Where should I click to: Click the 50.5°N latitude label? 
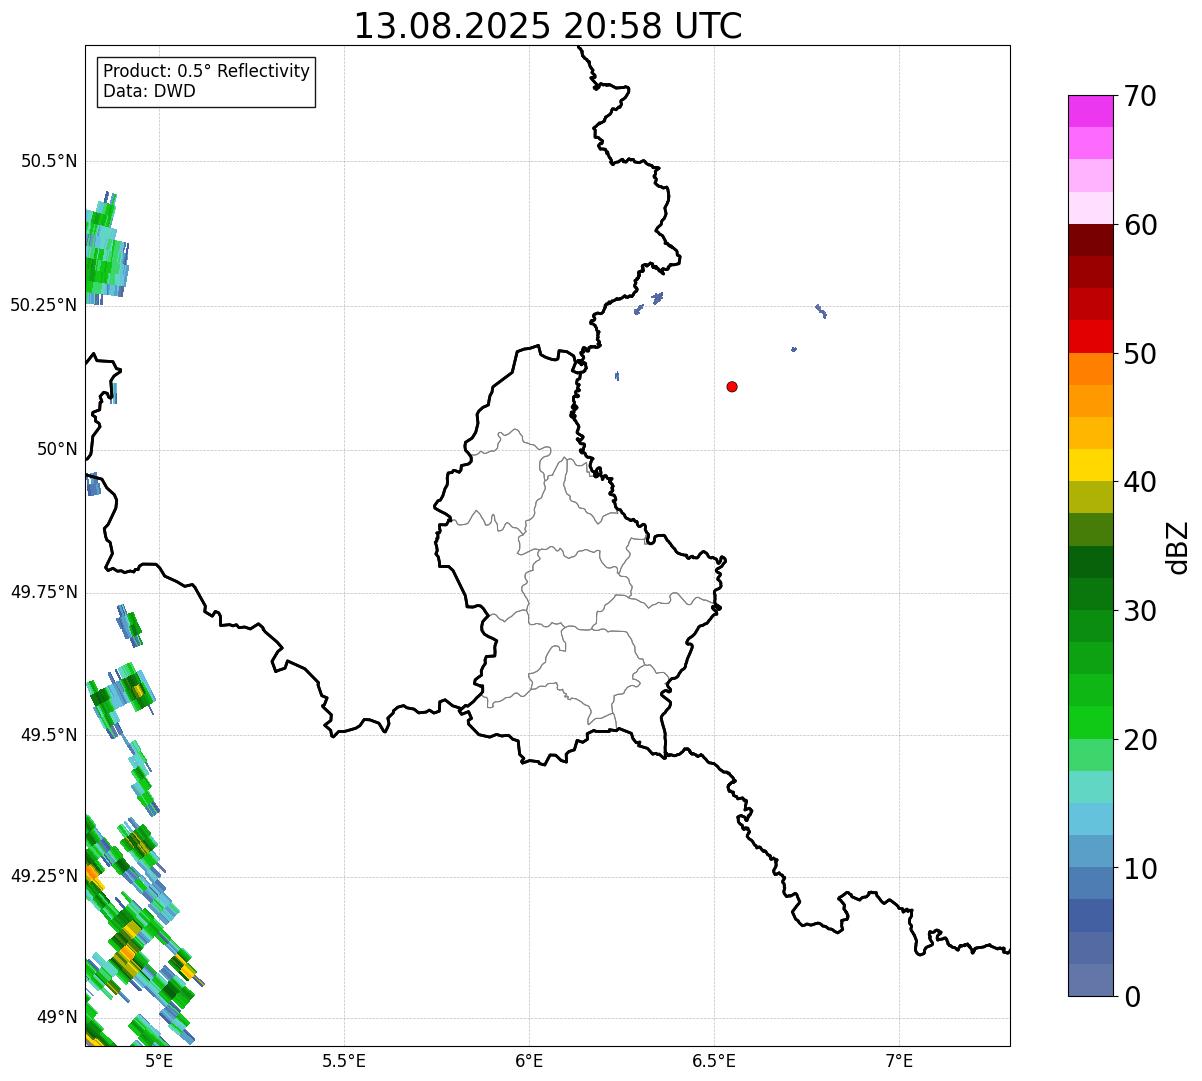click(49, 161)
